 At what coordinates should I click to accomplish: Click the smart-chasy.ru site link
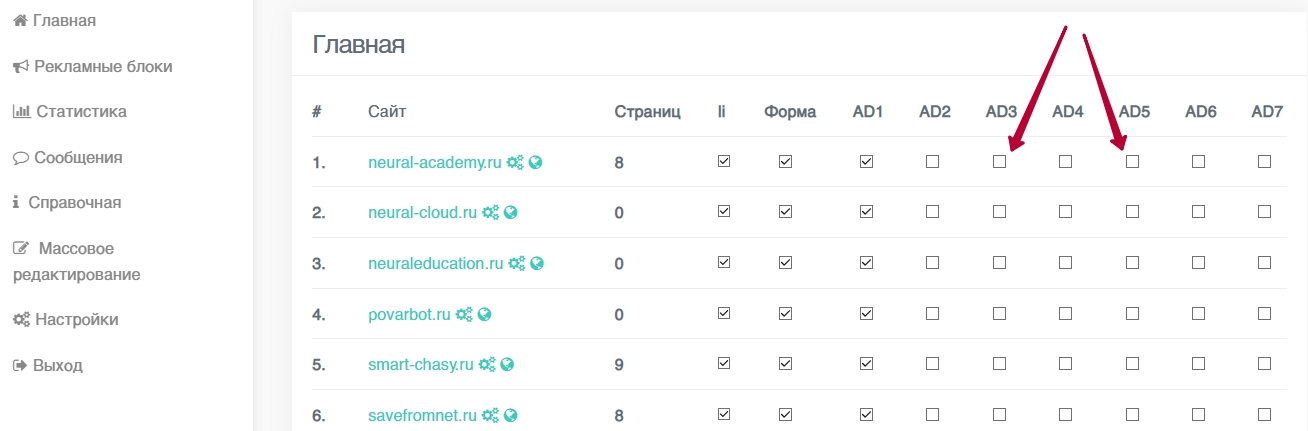[420, 365]
